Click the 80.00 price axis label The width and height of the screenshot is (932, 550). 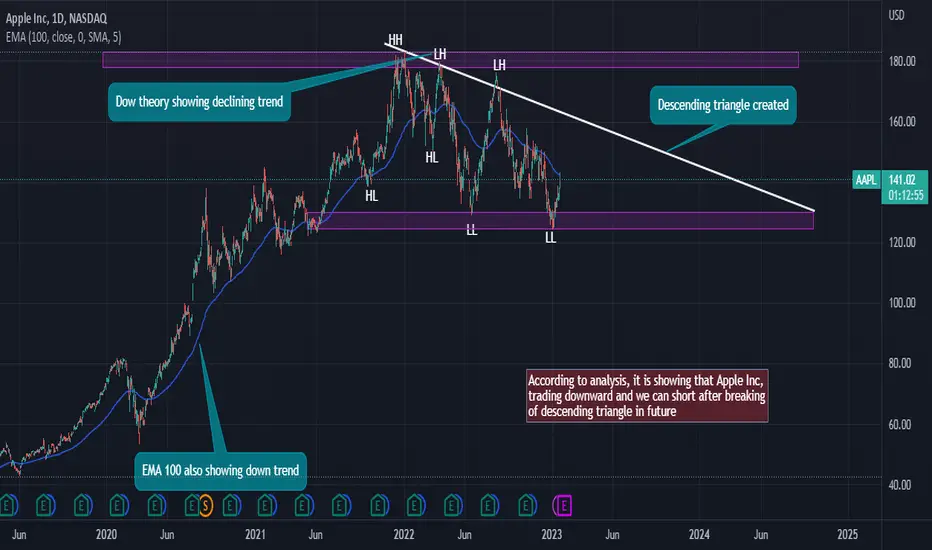[x=900, y=363]
